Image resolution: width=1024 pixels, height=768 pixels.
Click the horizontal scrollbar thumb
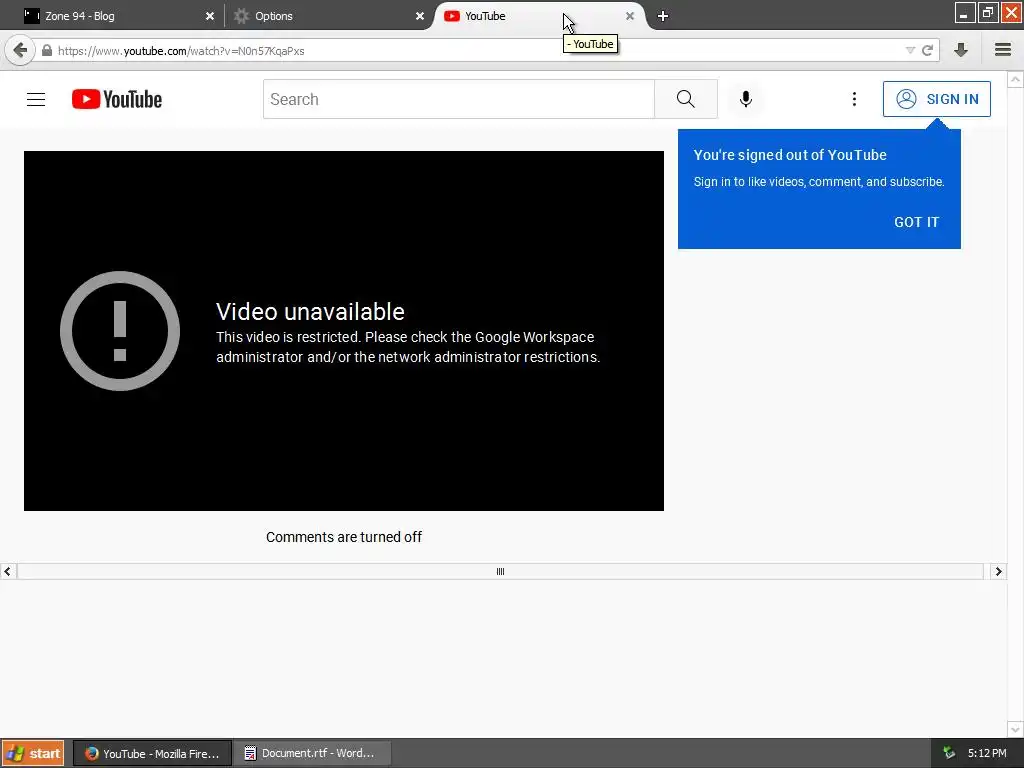click(500, 571)
